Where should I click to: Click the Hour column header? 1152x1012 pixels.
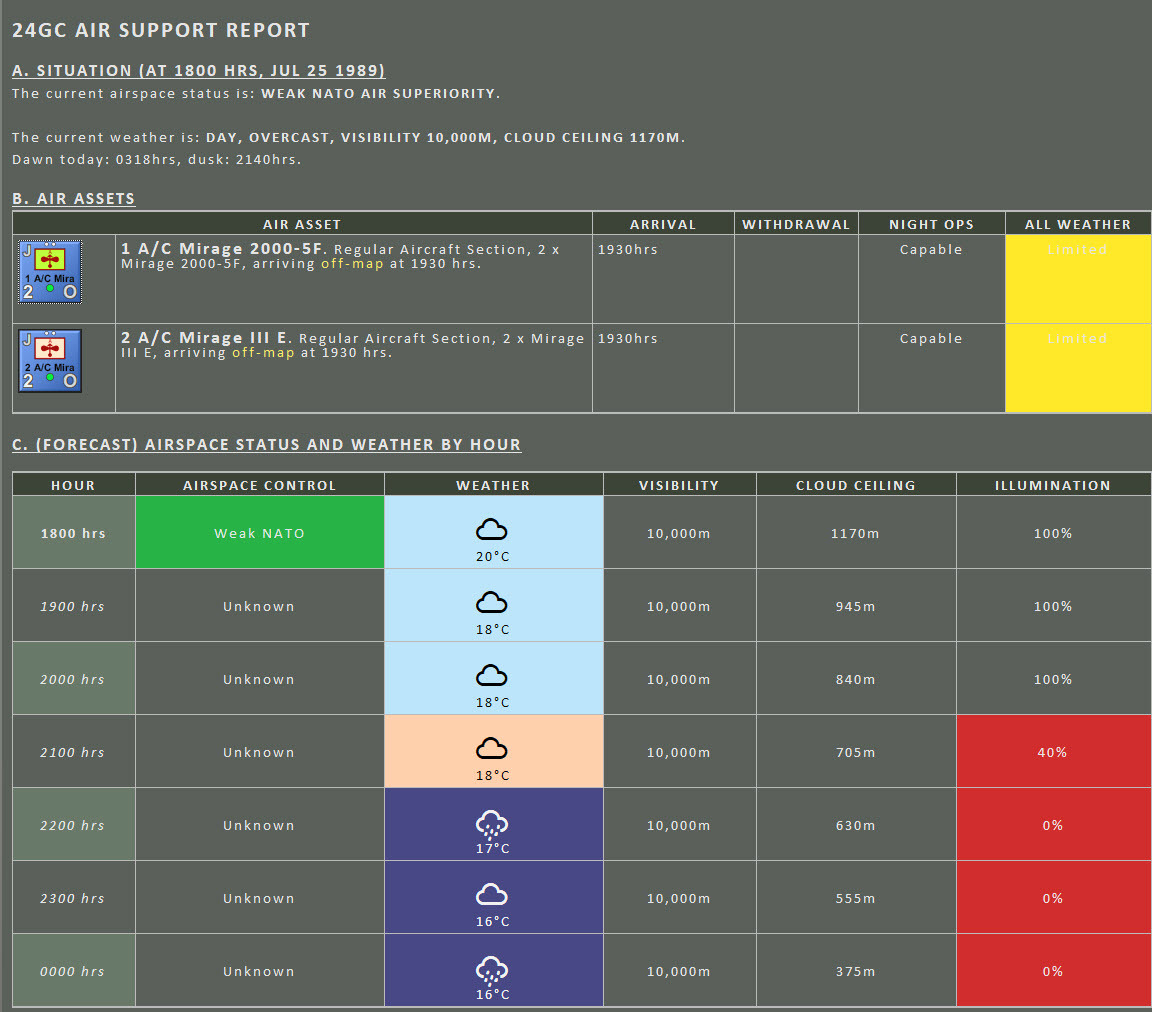point(73,485)
